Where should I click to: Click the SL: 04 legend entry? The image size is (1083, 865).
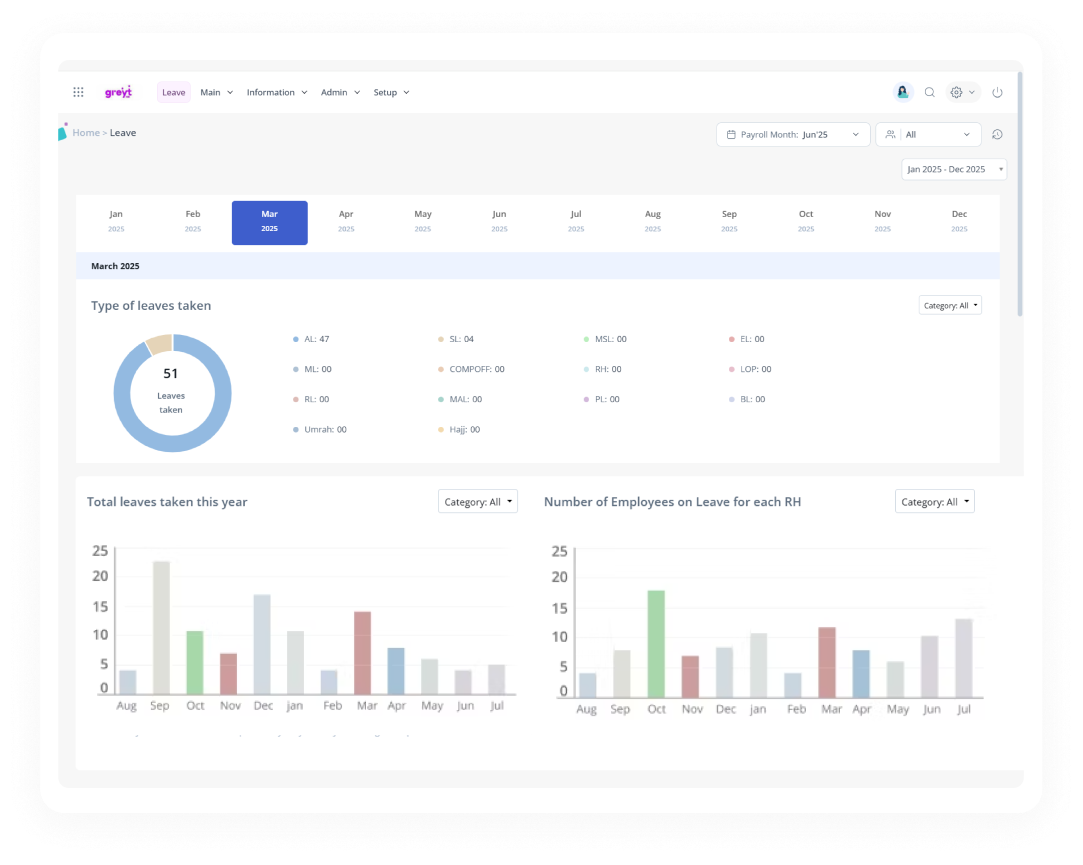[456, 339]
